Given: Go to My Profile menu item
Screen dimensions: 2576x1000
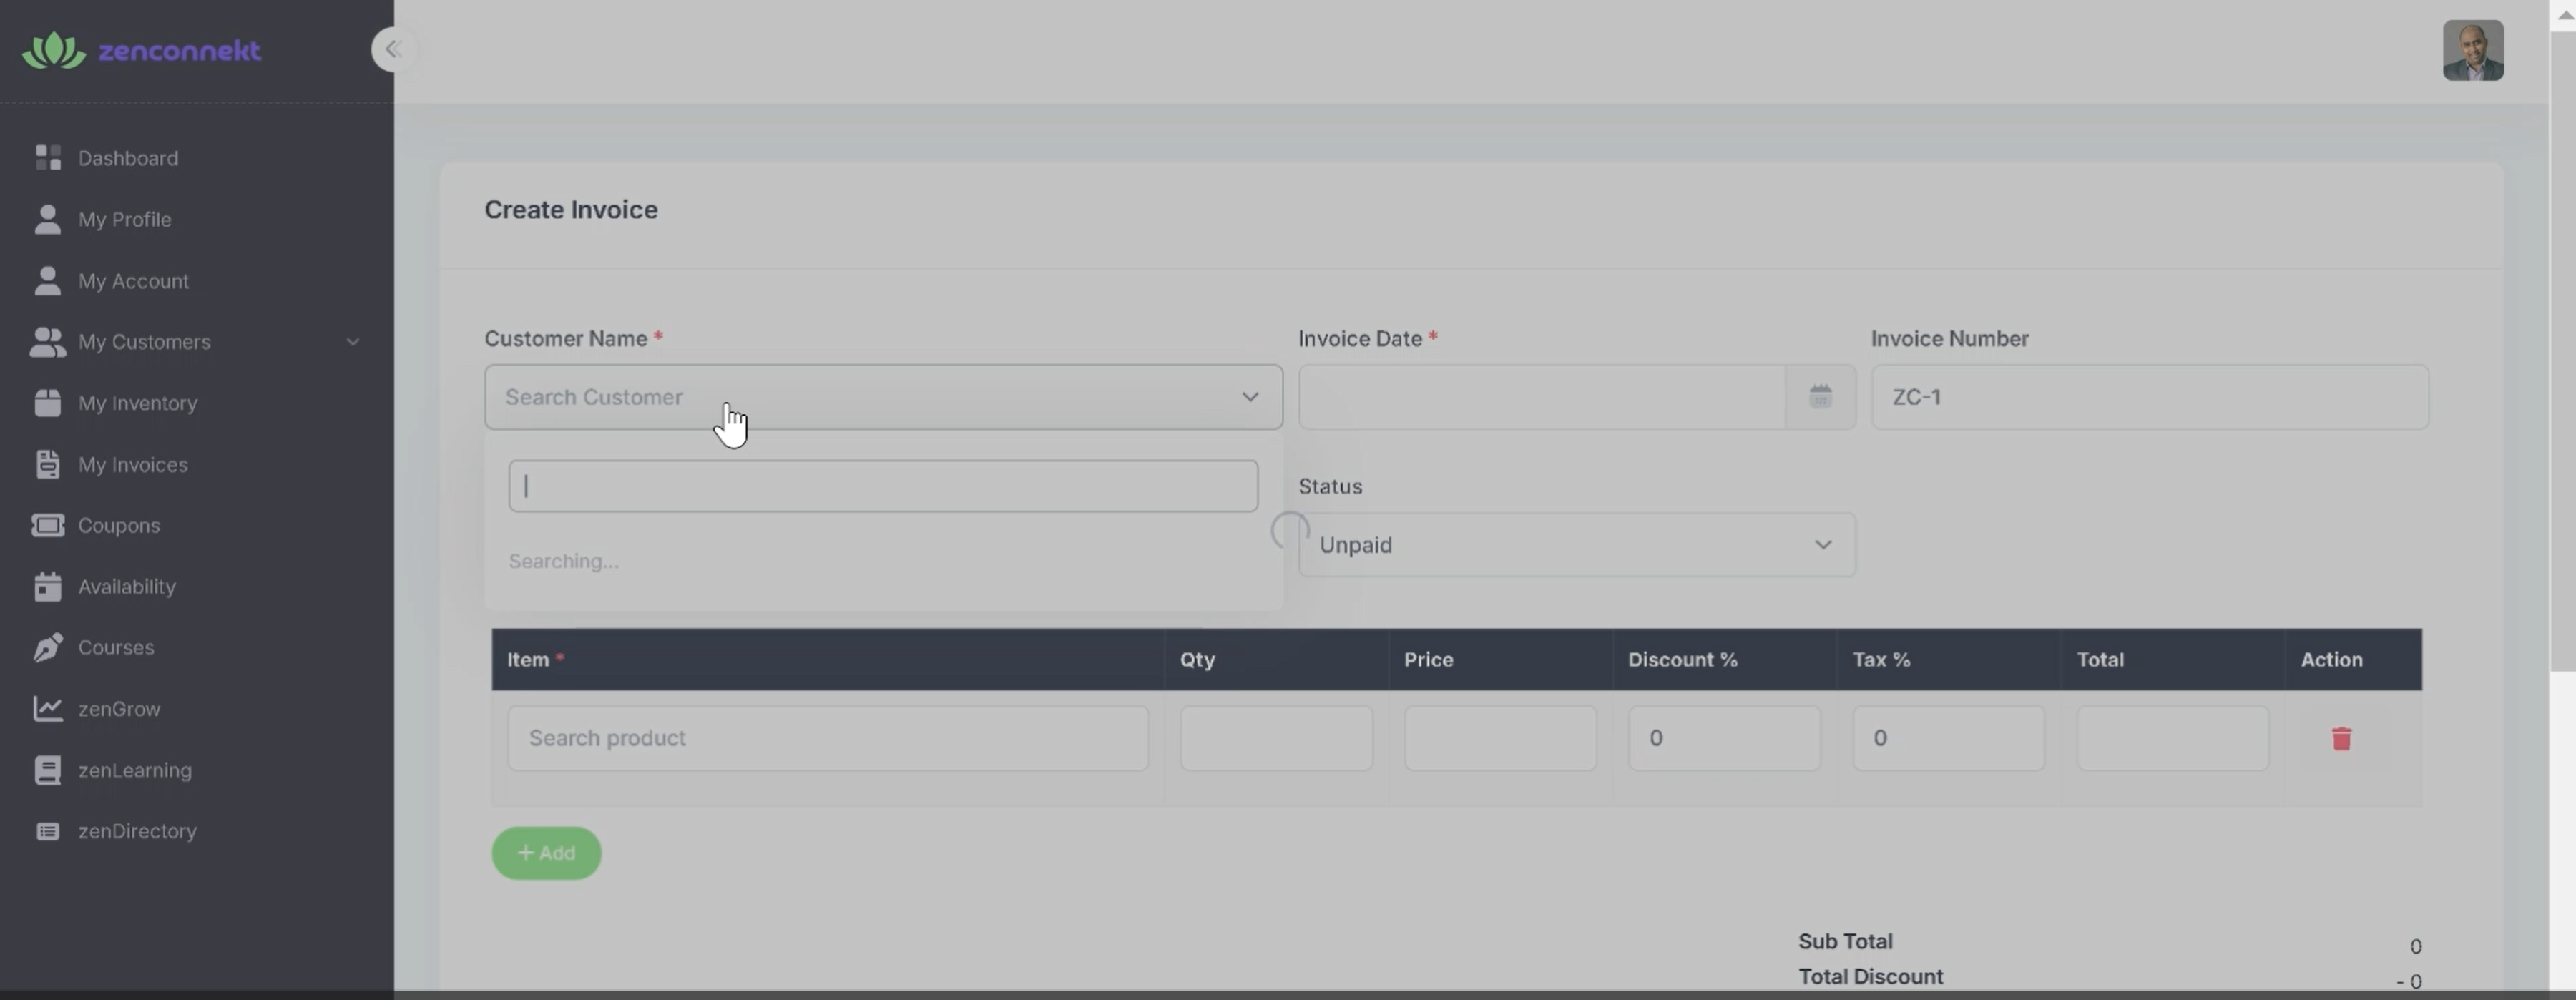Looking at the screenshot, I should [125, 220].
